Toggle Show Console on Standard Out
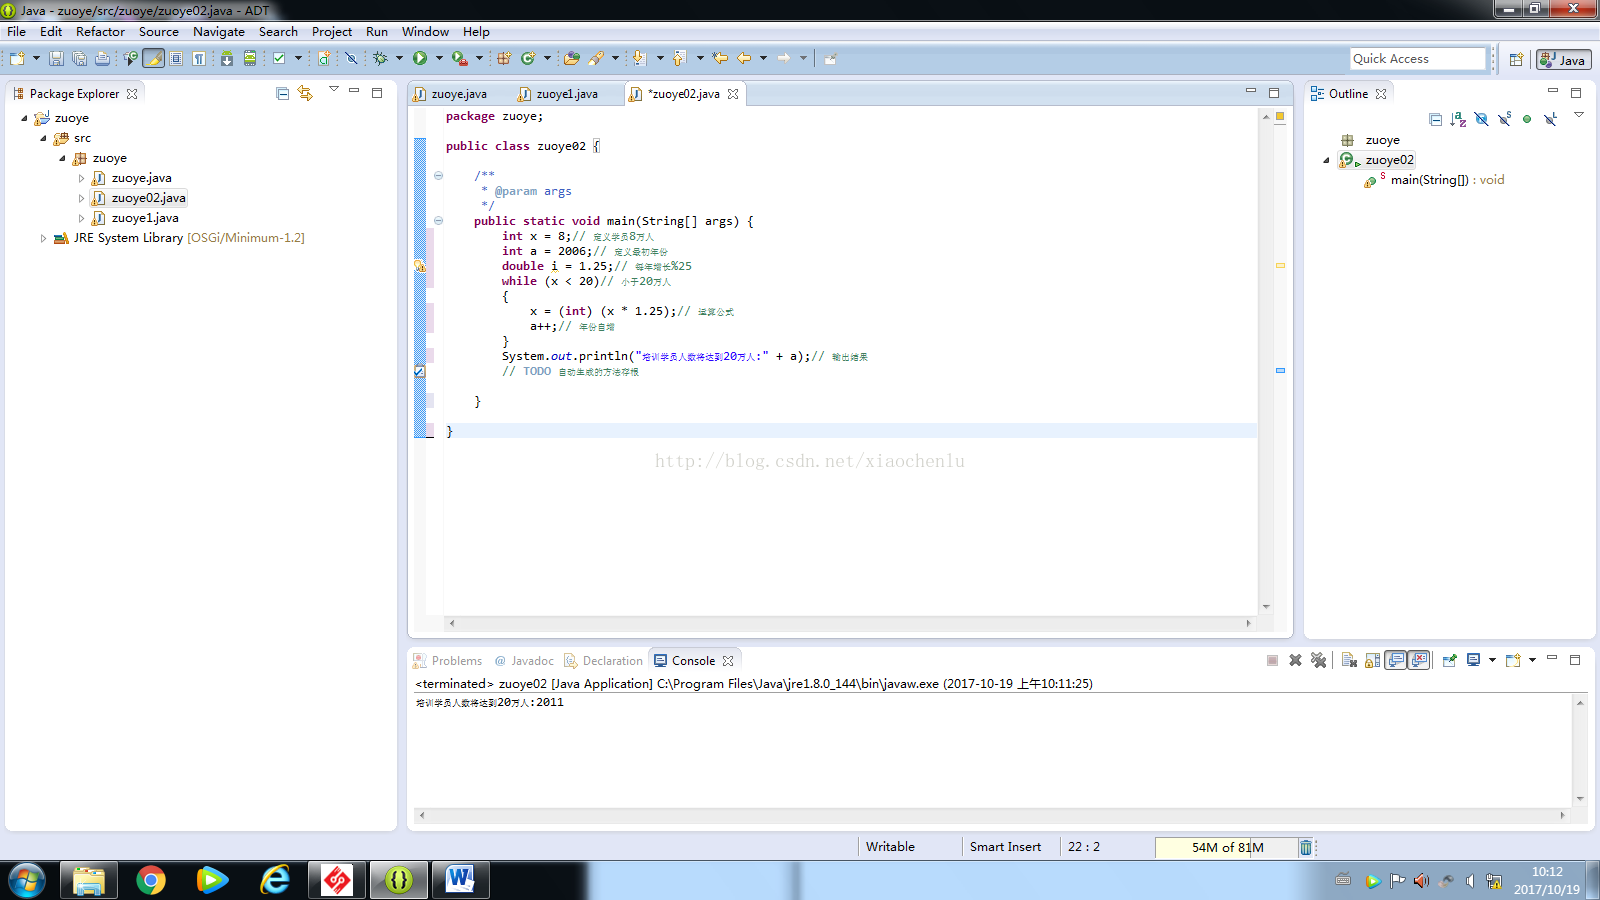The width and height of the screenshot is (1600, 900). [x=1395, y=660]
